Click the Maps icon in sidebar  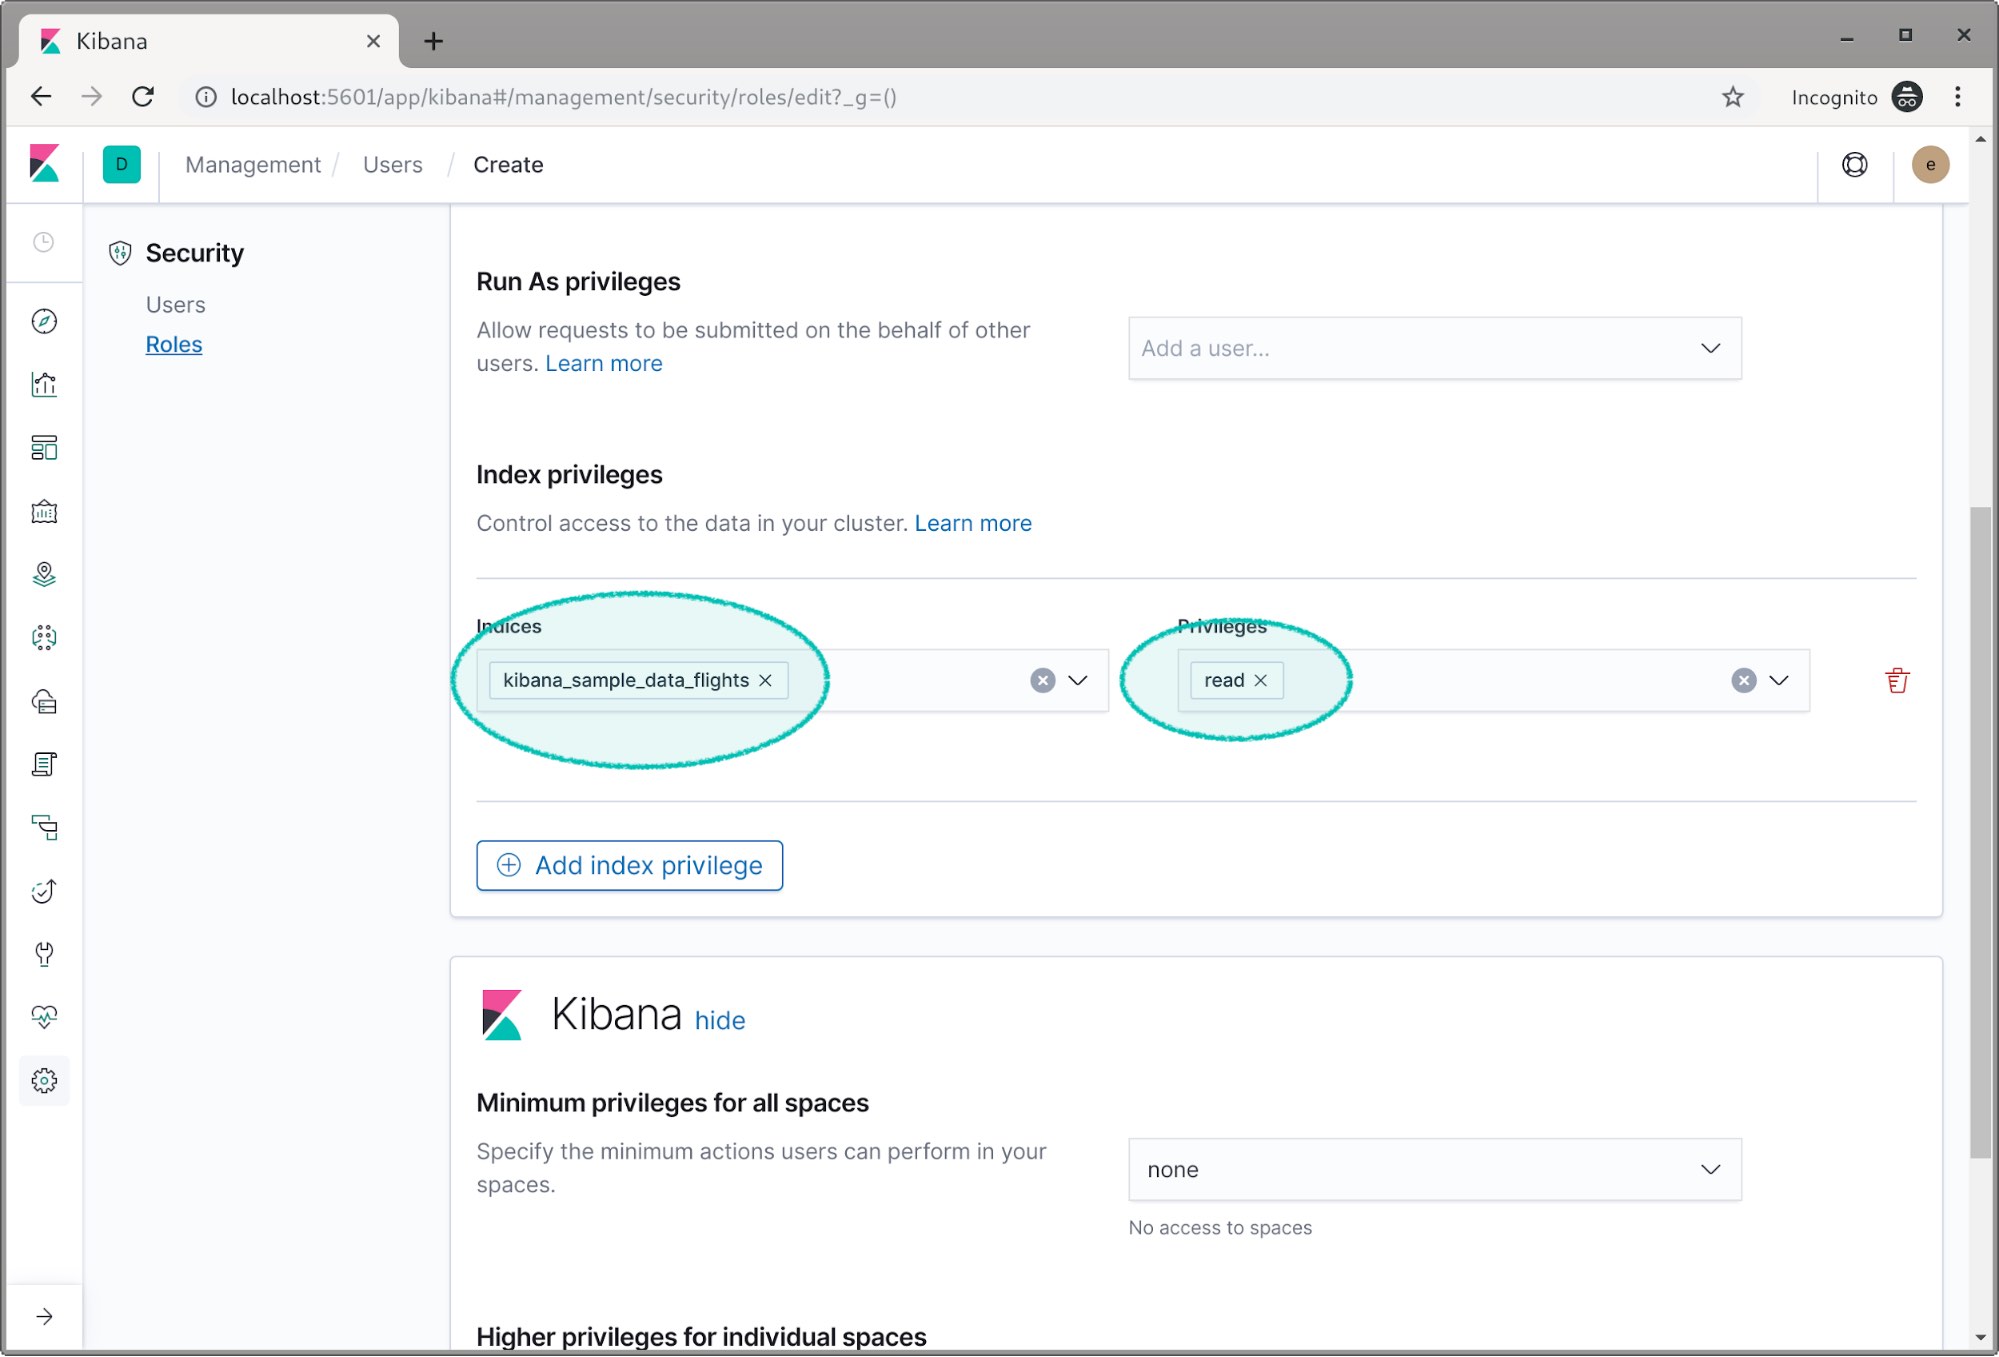(44, 574)
